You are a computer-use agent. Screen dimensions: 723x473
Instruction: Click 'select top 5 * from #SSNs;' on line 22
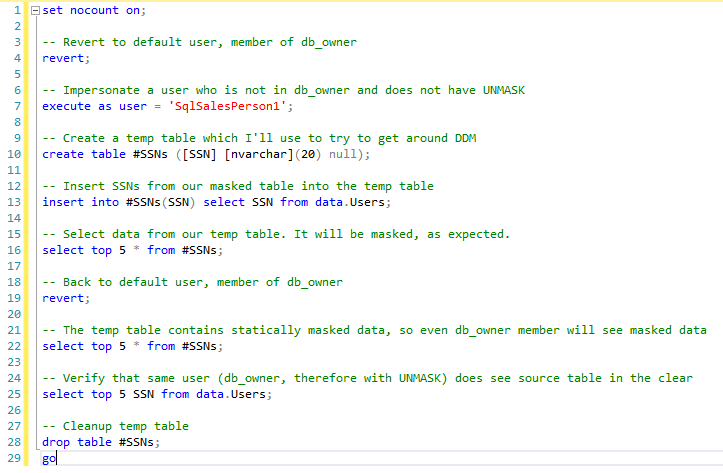tap(133, 346)
